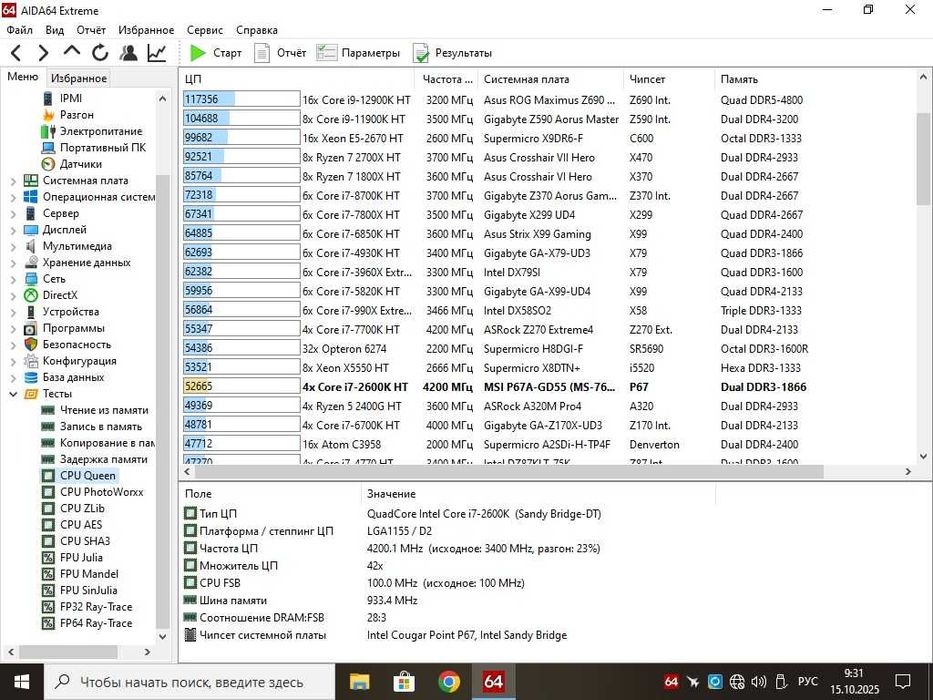Collapse the Тесты node
Viewport: 933px width, 700px height.
[x=13, y=393]
